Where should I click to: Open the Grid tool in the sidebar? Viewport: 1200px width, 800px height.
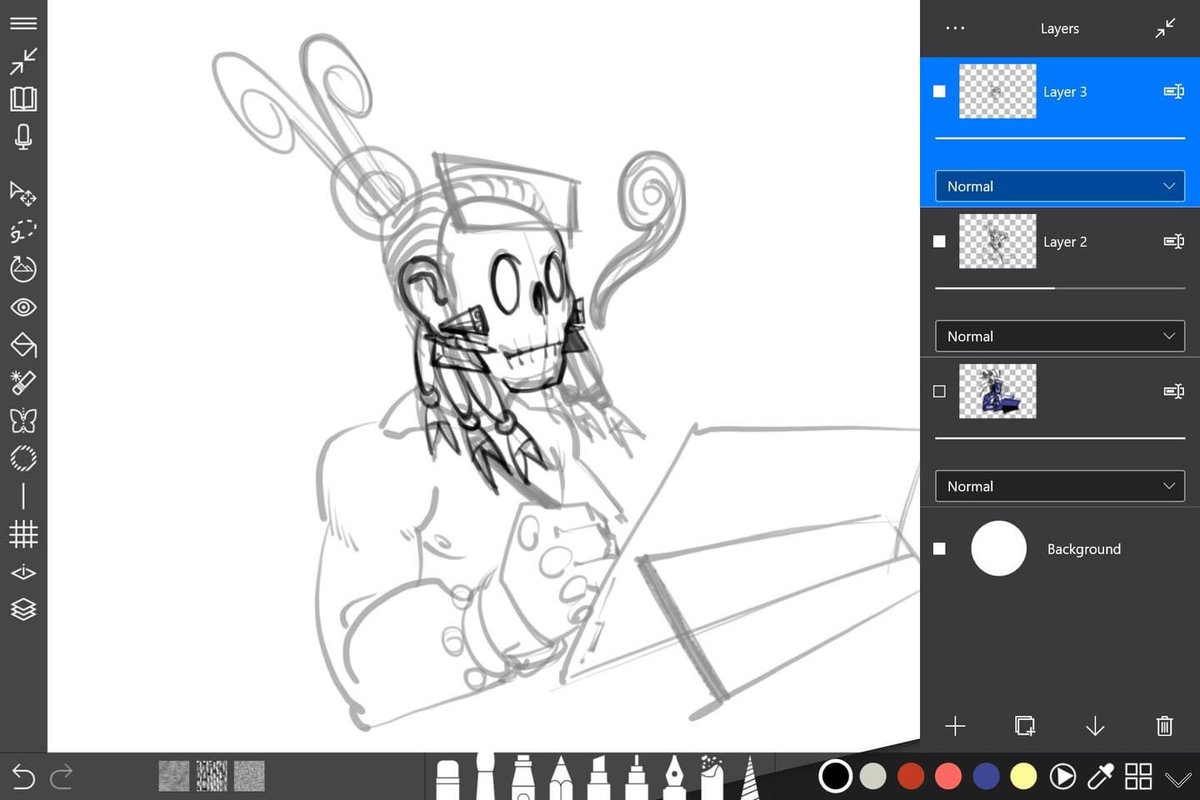pyautogui.click(x=24, y=533)
